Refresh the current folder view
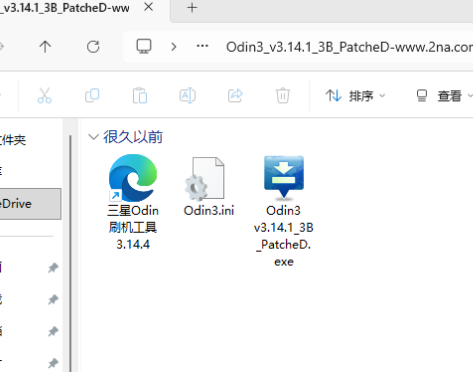This screenshot has width=473, height=372. (x=93, y=47)
